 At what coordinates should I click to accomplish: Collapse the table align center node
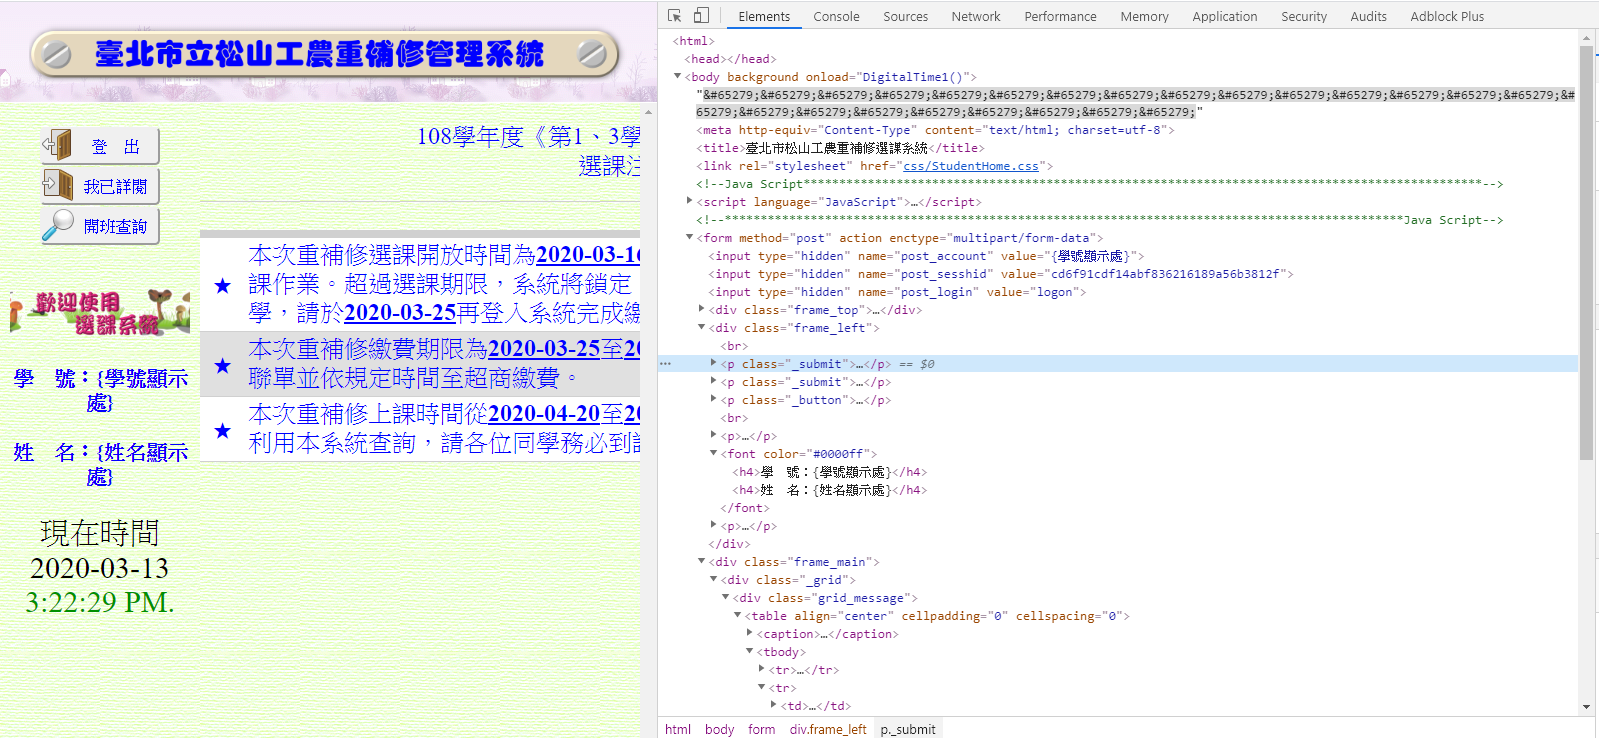click(x=737, y=615)
